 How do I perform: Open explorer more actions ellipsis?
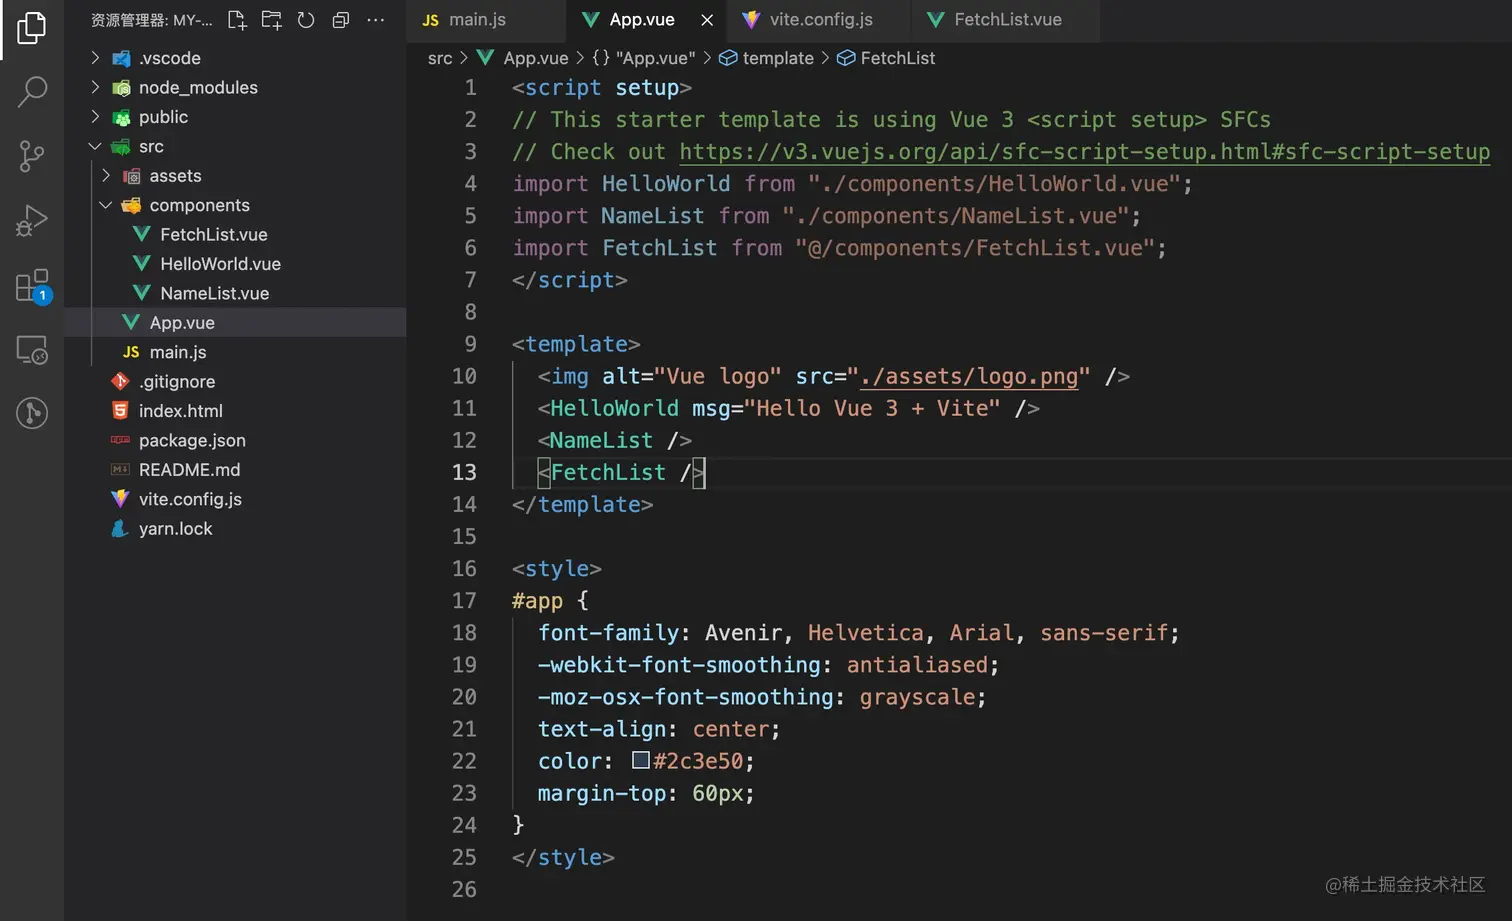375,20
